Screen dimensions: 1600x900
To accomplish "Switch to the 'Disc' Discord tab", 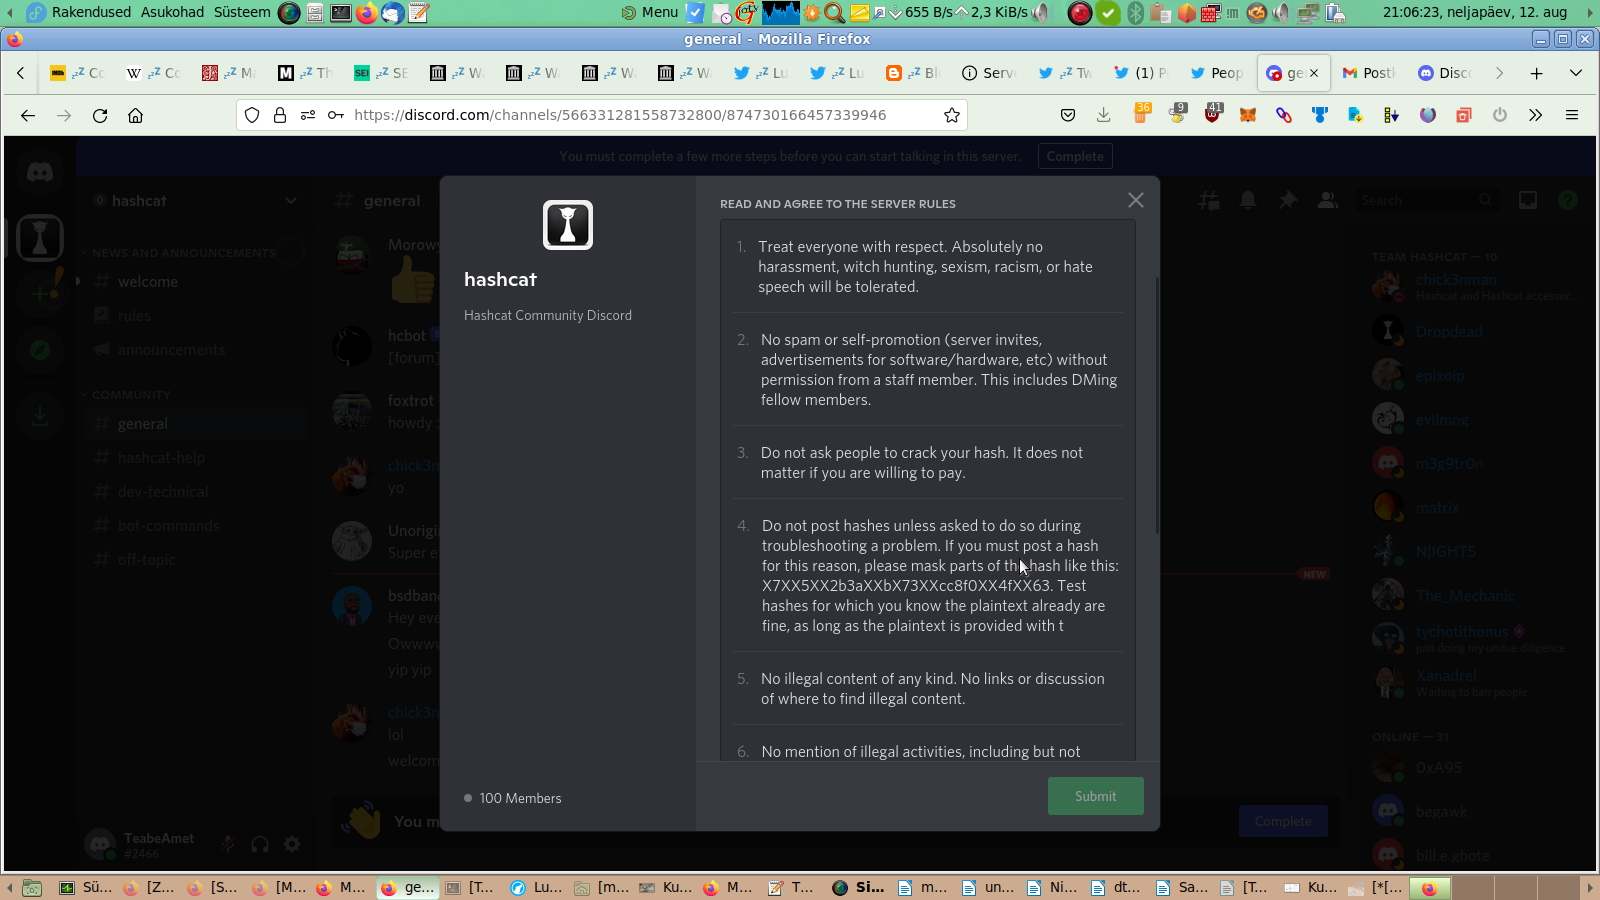I will [1444, 73].
